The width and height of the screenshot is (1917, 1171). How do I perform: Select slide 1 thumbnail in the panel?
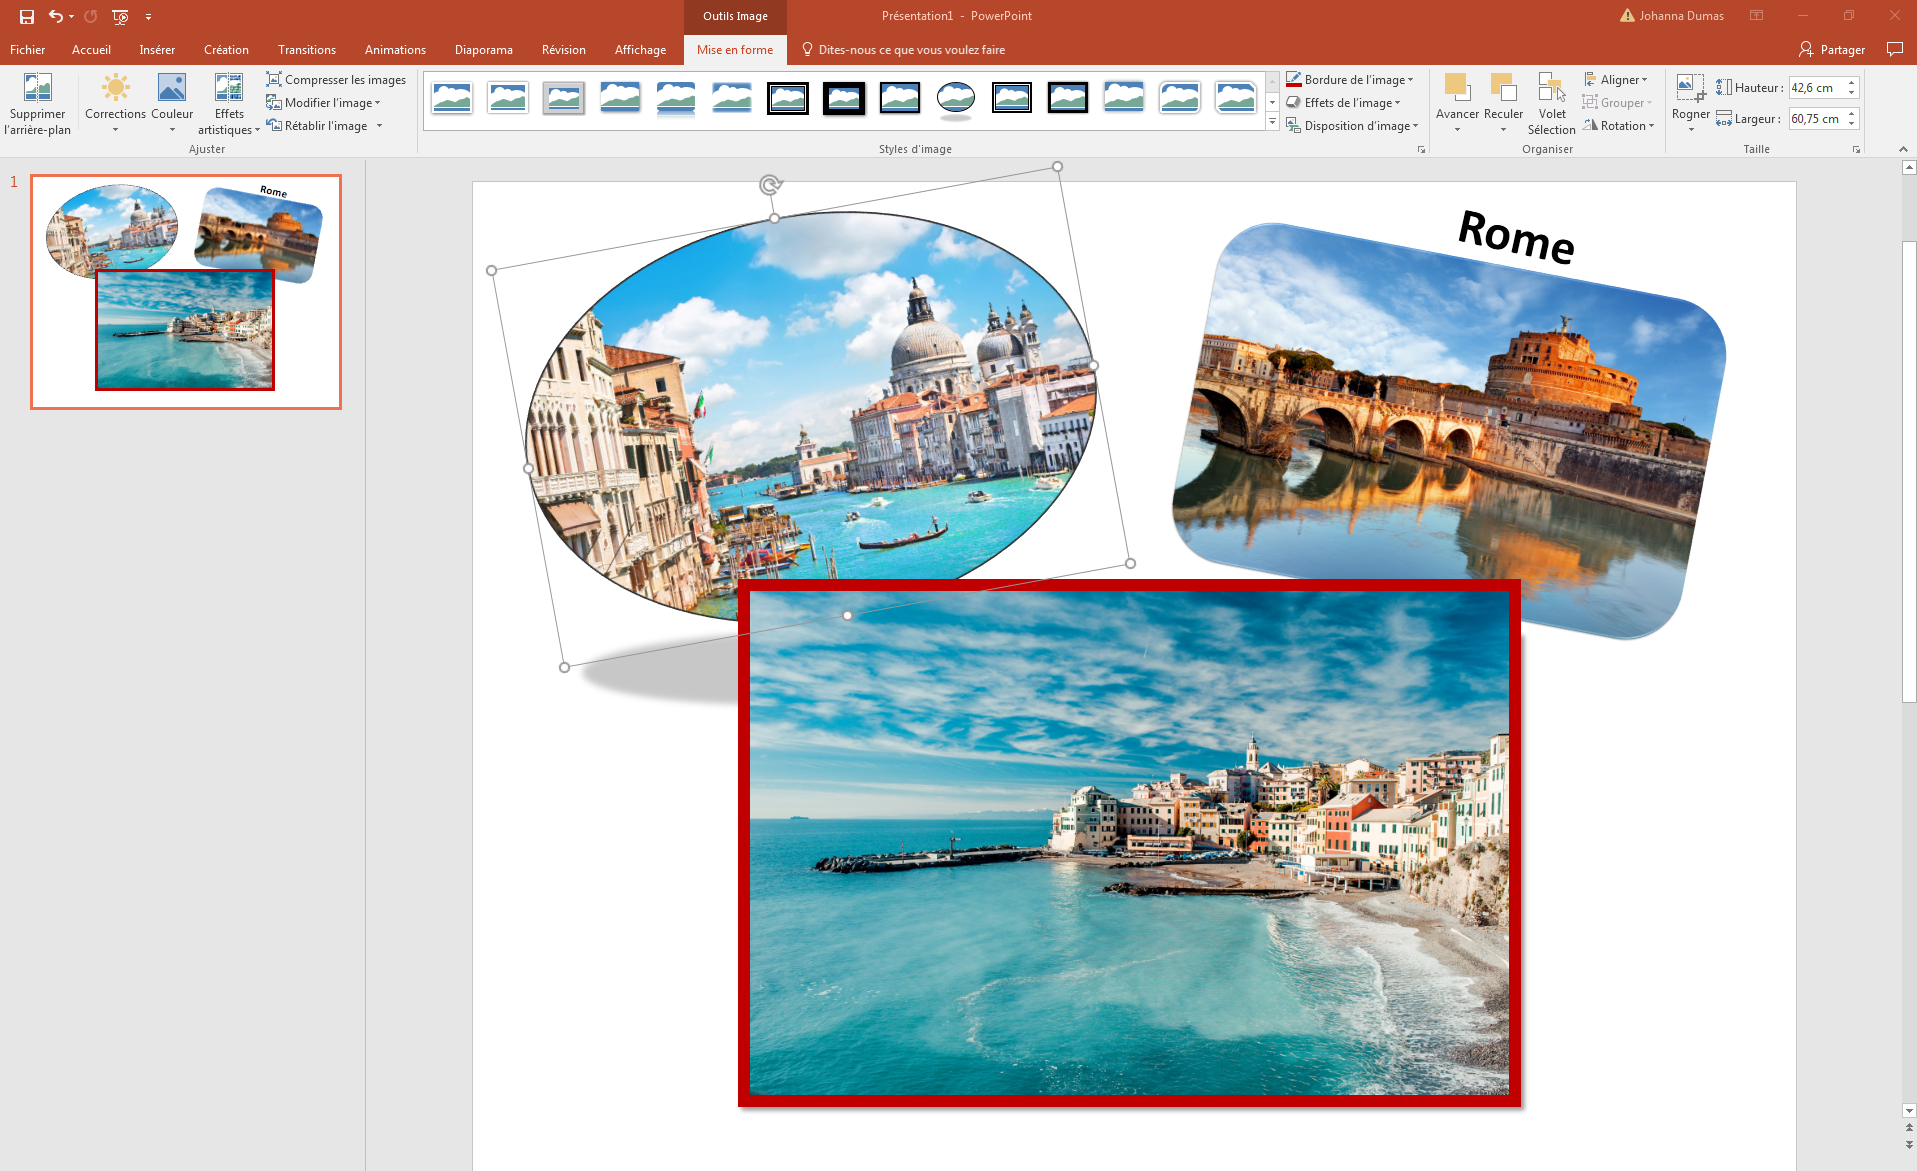tap(184, 289)
